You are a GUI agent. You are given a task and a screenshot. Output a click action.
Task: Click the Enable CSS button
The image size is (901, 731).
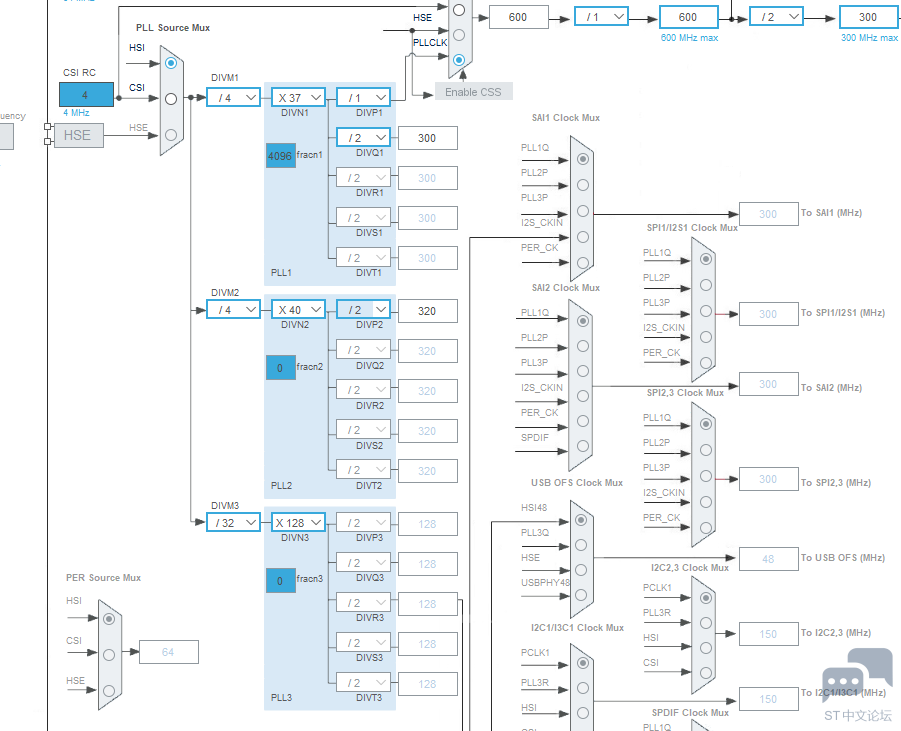click(473, 92)
